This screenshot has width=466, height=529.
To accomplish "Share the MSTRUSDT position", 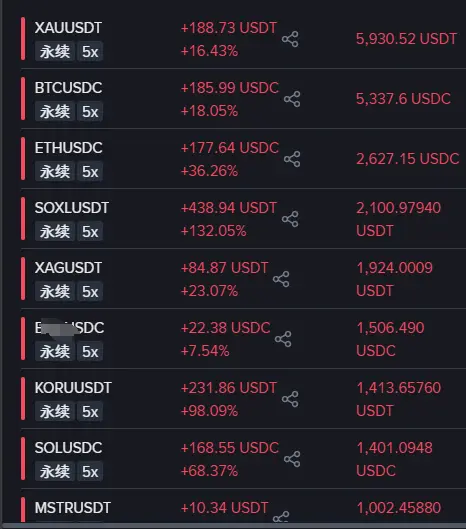I will [281, 517].
